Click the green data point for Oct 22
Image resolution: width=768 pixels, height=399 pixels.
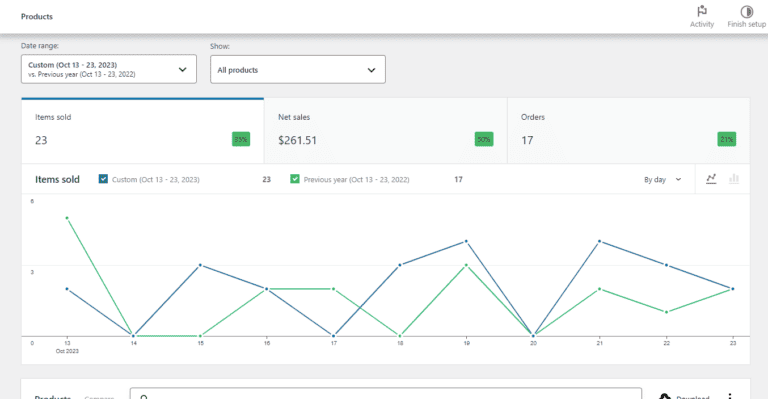pos(666,312)
